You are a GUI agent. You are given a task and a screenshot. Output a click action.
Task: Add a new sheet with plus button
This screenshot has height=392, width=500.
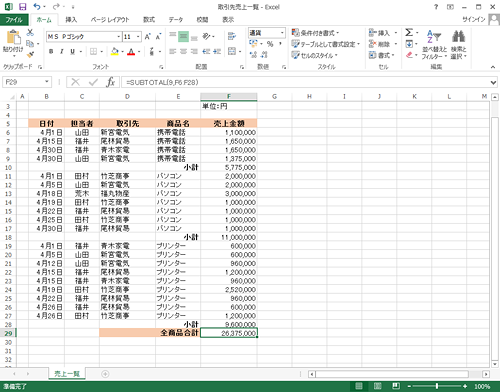coord(105,374)
